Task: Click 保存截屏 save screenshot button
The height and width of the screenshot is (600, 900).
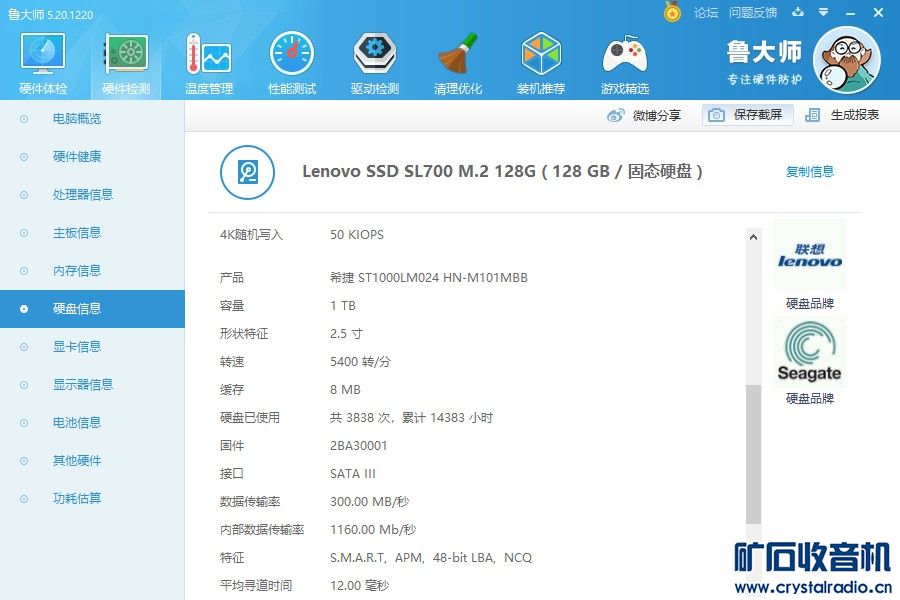Action: [748, 115]
